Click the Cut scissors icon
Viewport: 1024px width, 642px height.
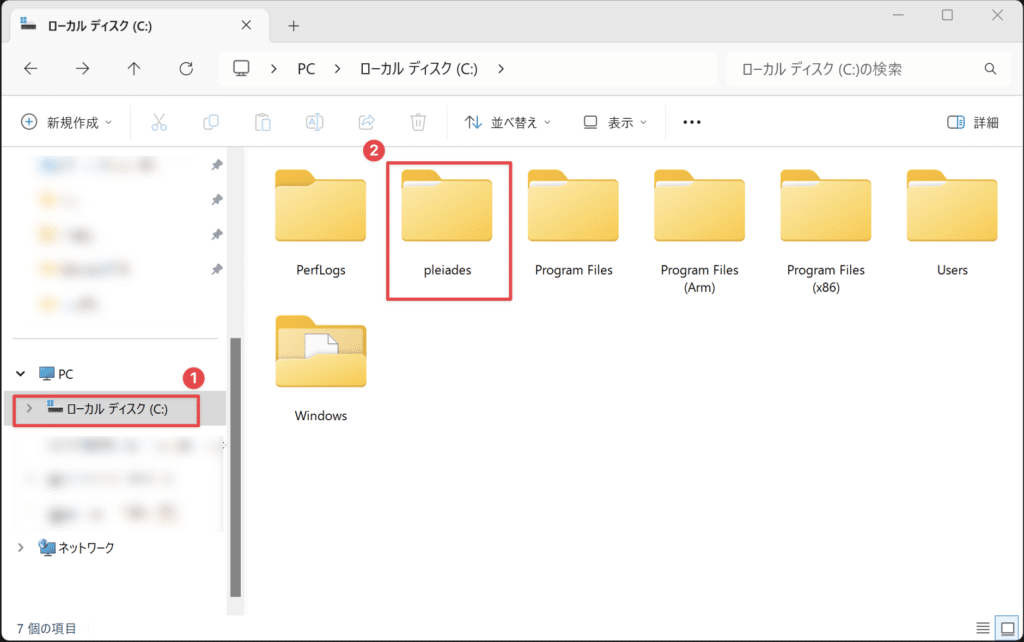[159, 123]
